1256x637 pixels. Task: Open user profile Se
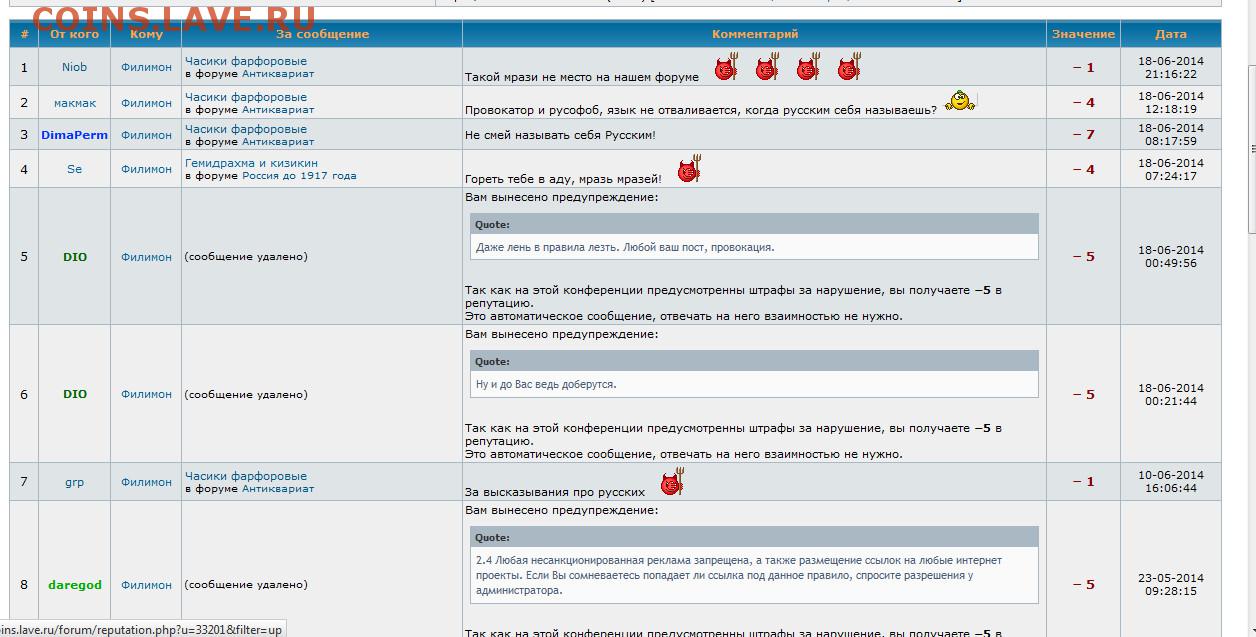point(74,169)
